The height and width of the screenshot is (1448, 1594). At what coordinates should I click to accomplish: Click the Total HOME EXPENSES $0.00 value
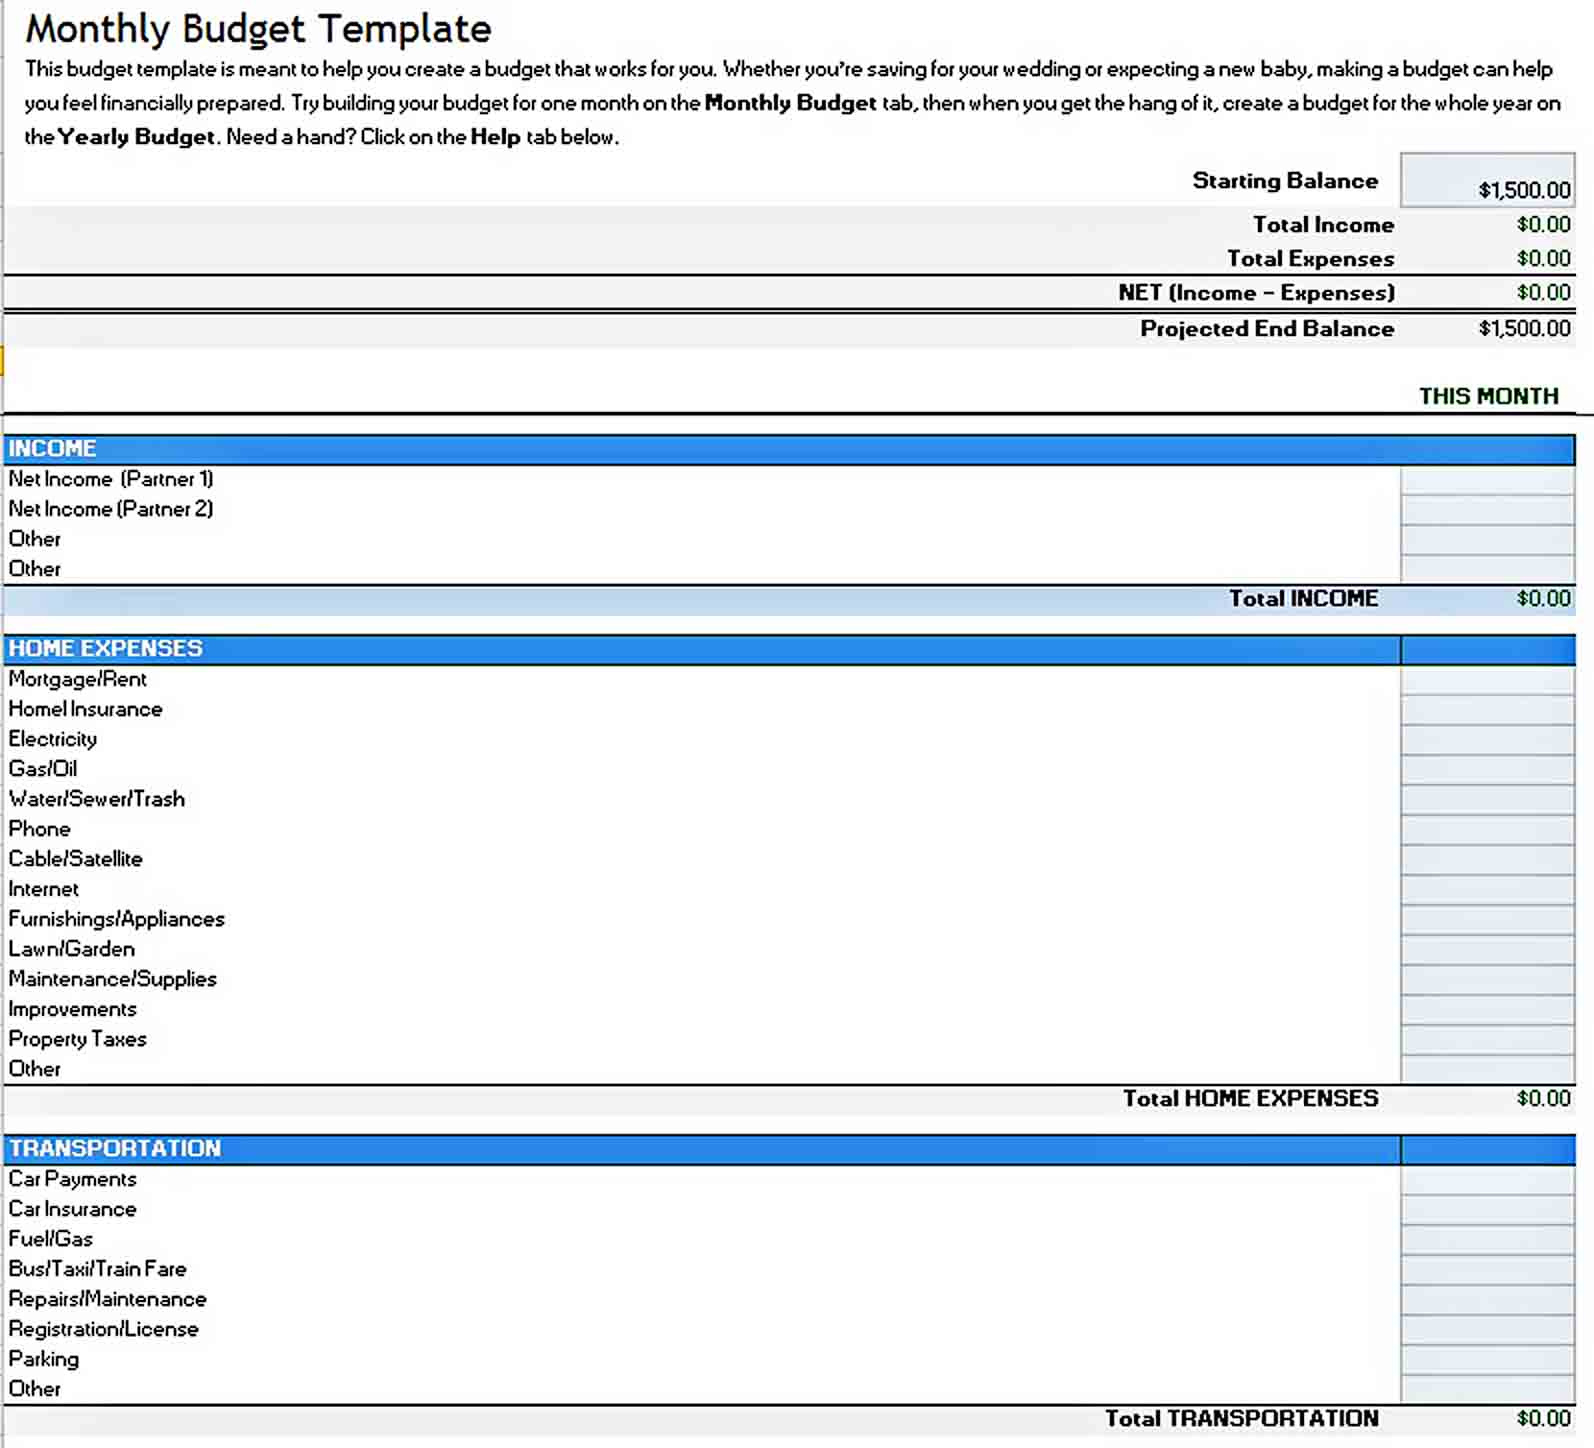[x=1543, y=1099]
